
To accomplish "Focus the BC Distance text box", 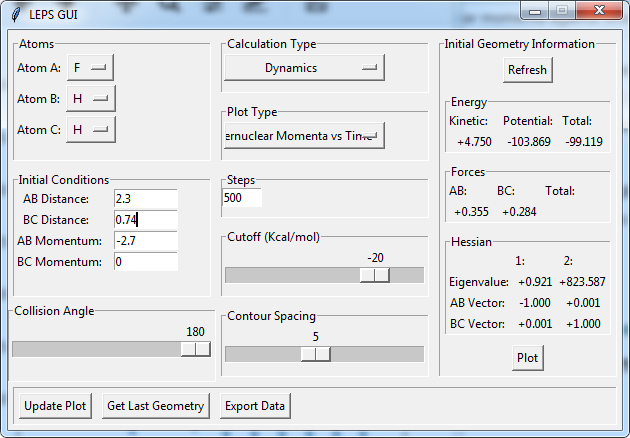I will tap(146, 220).
